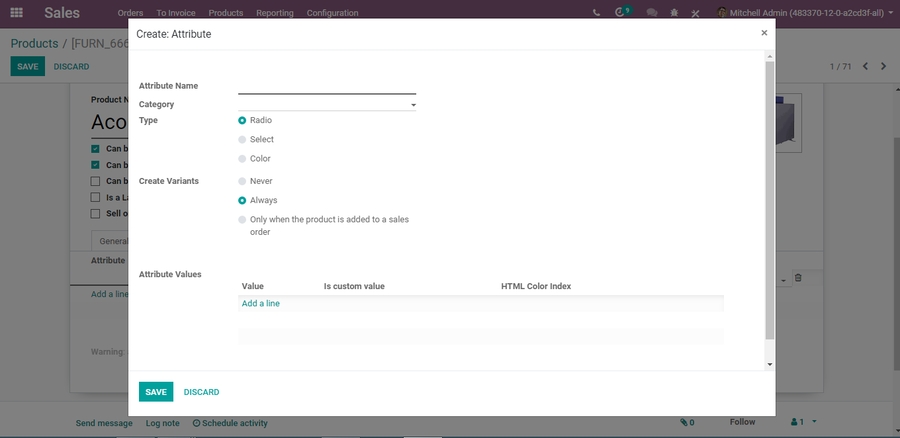
Task: Choose the Select type radio option
Action: (242, 140)
